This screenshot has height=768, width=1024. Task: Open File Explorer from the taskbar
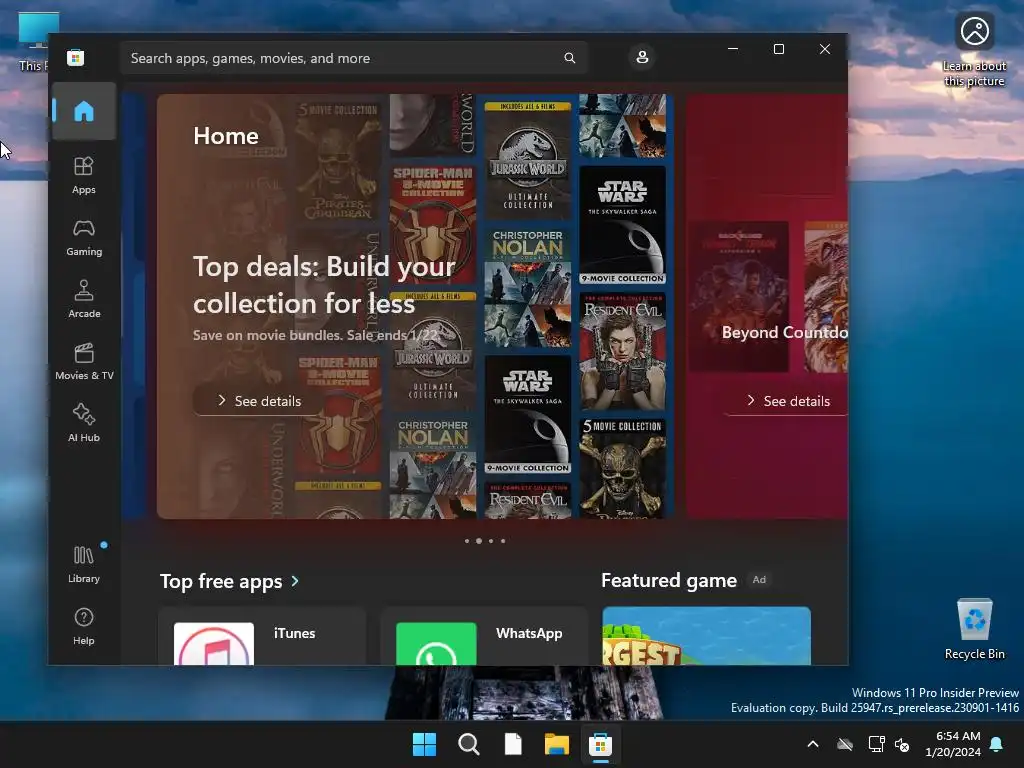pos(556,744)
